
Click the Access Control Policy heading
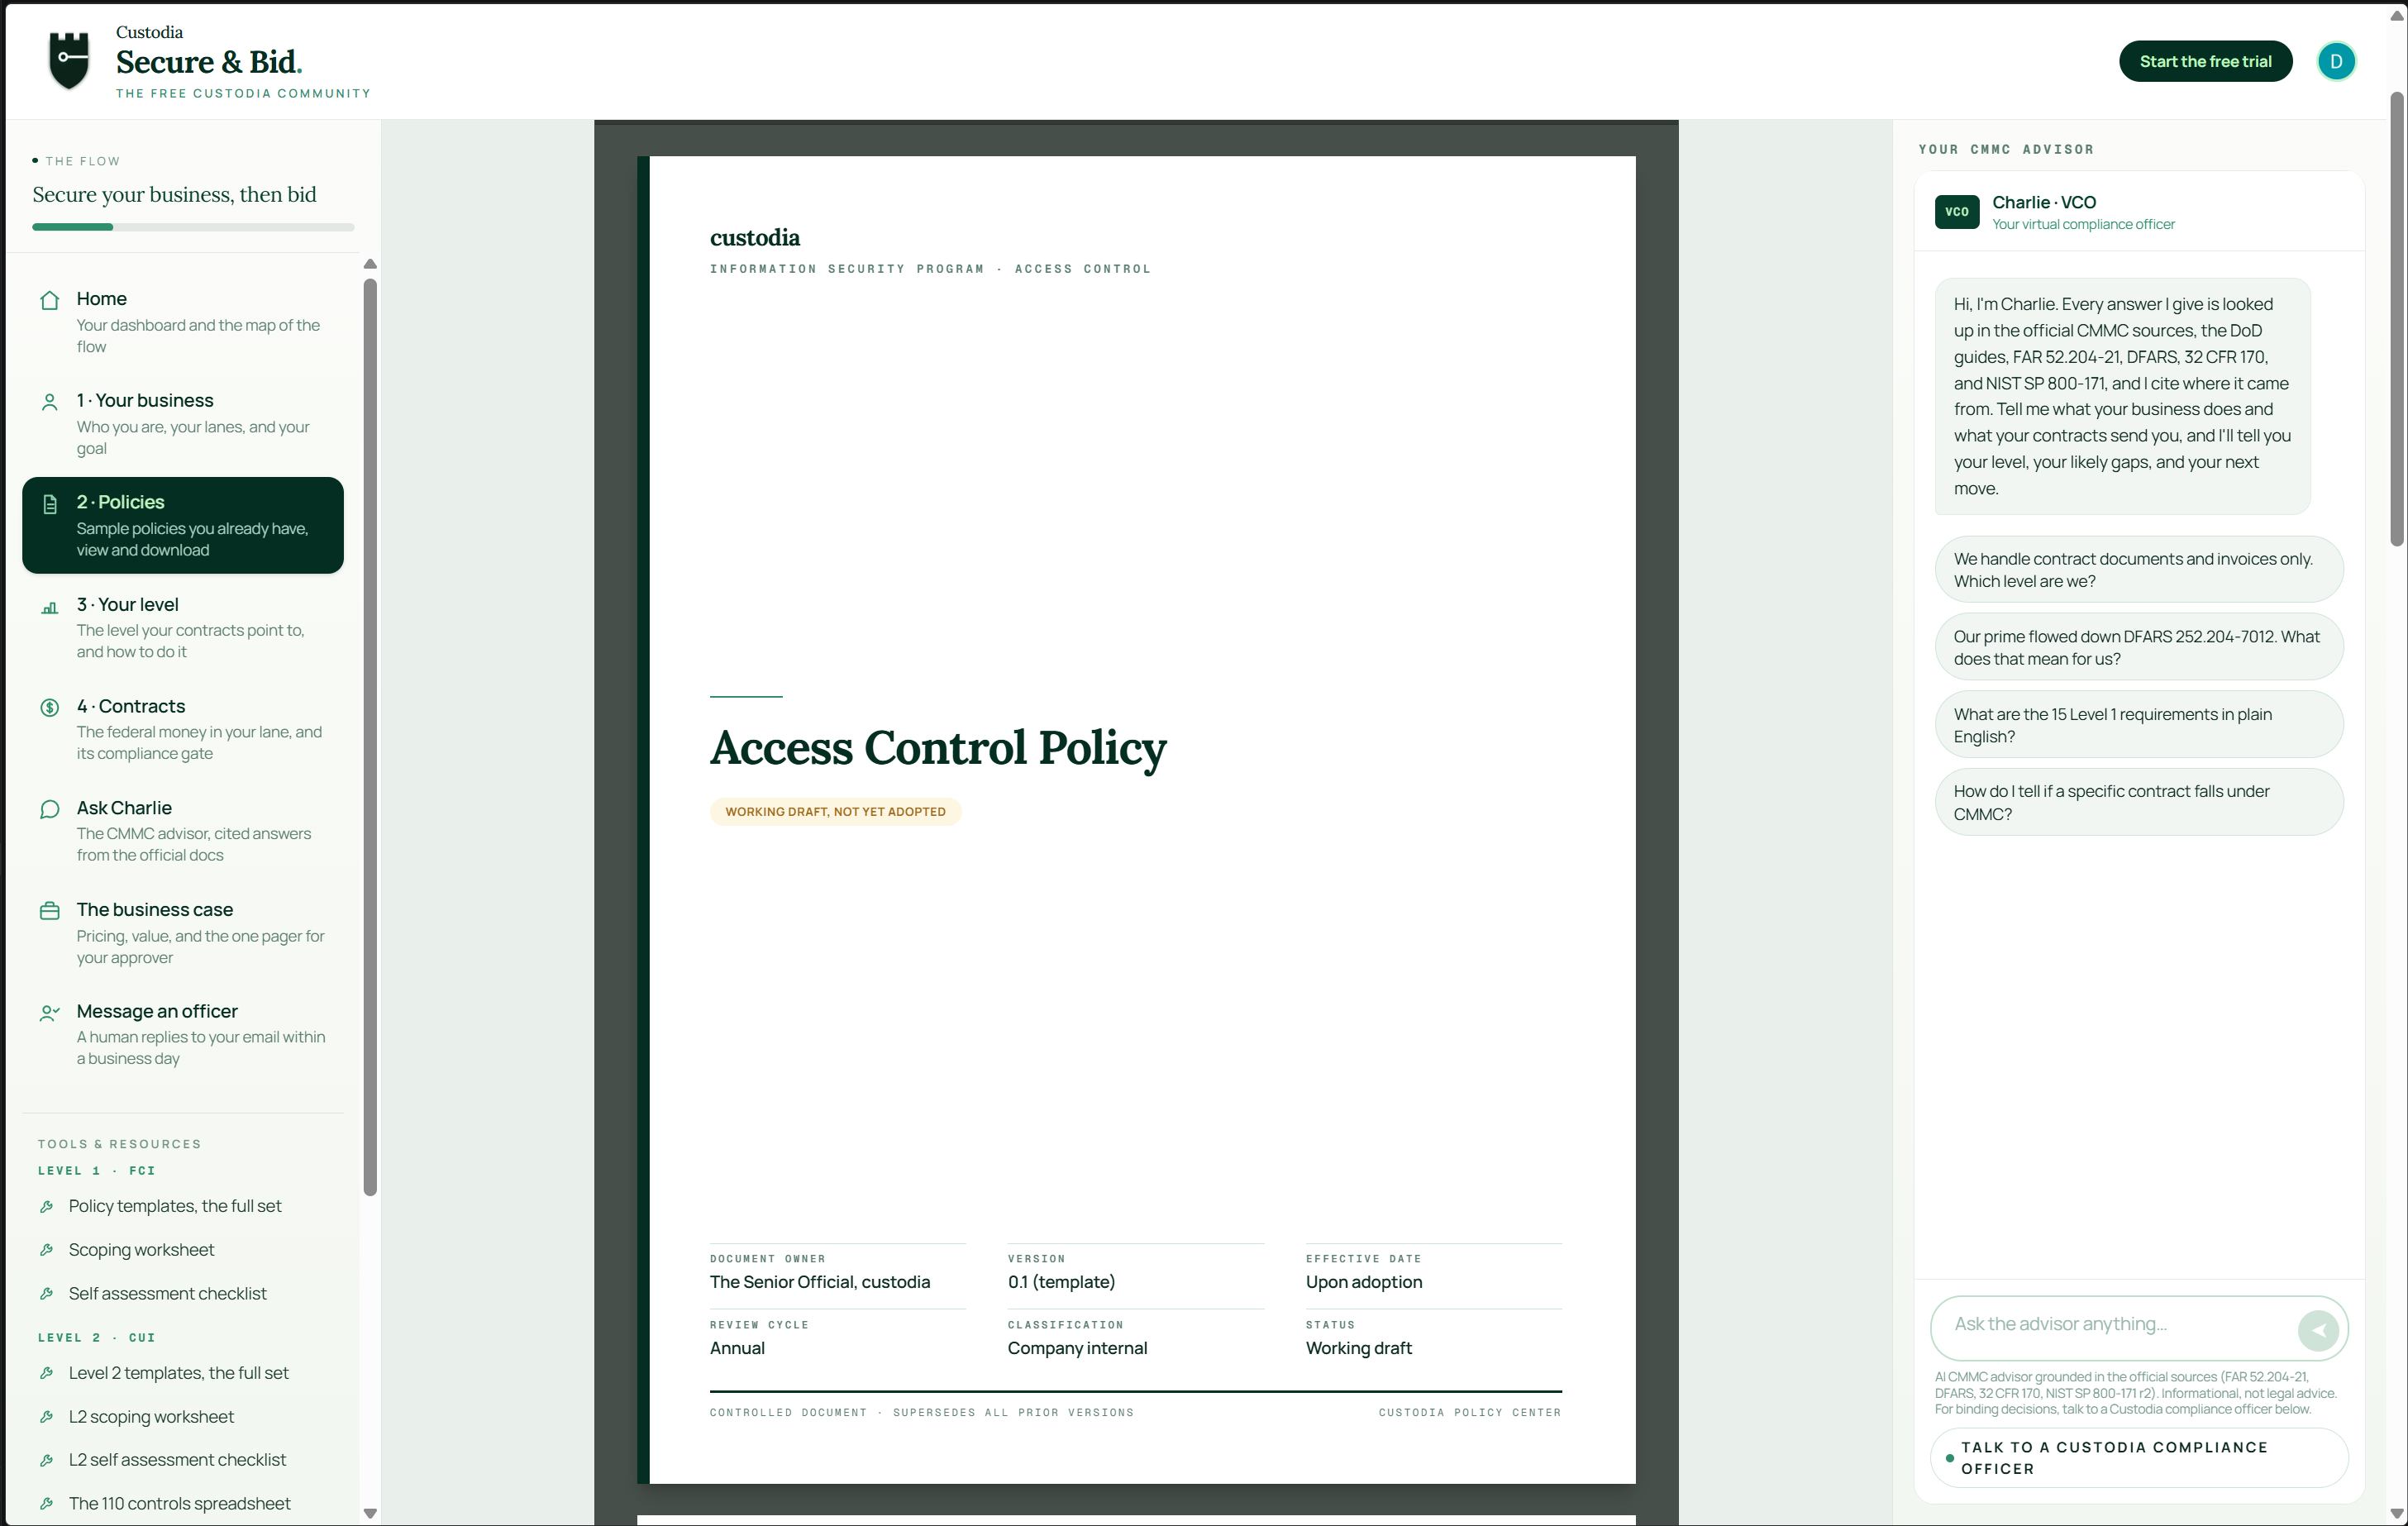click(x=938, y=748)
